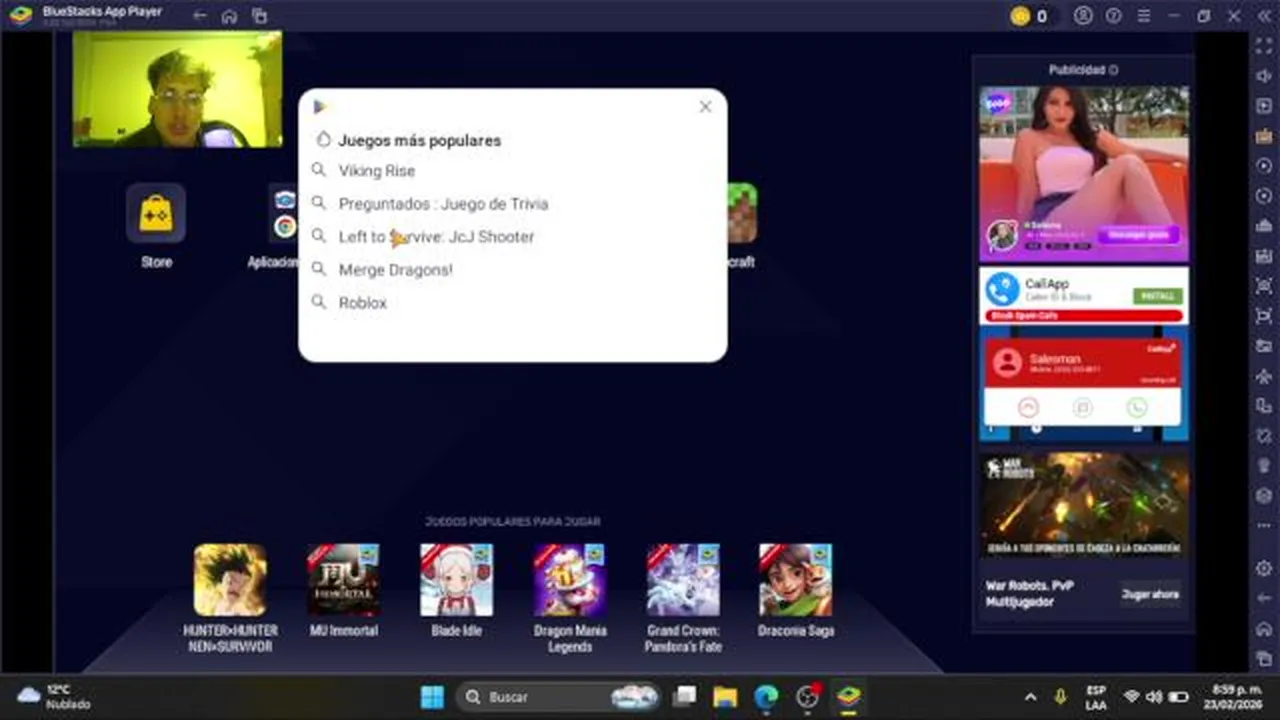Open Dragon Mania Legends game thumbnail
This screenshot has width=1280, height=720.
[x=569, y=580]
